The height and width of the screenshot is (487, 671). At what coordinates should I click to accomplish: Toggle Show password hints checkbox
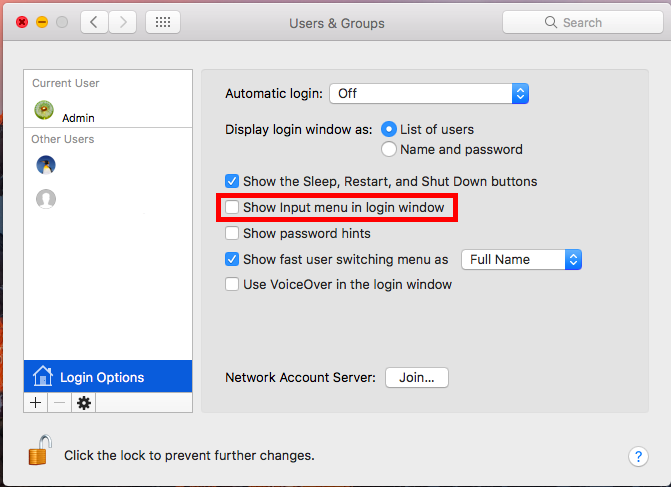click(232, 234)
